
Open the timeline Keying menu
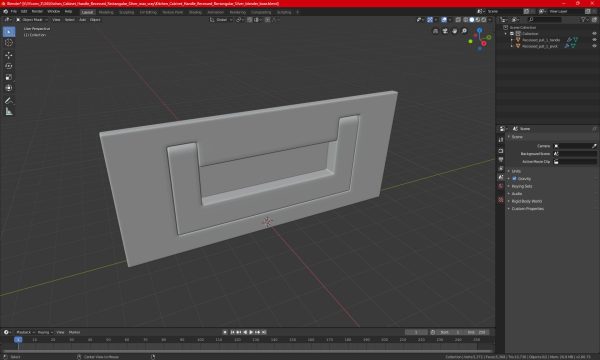click(45, 332)
